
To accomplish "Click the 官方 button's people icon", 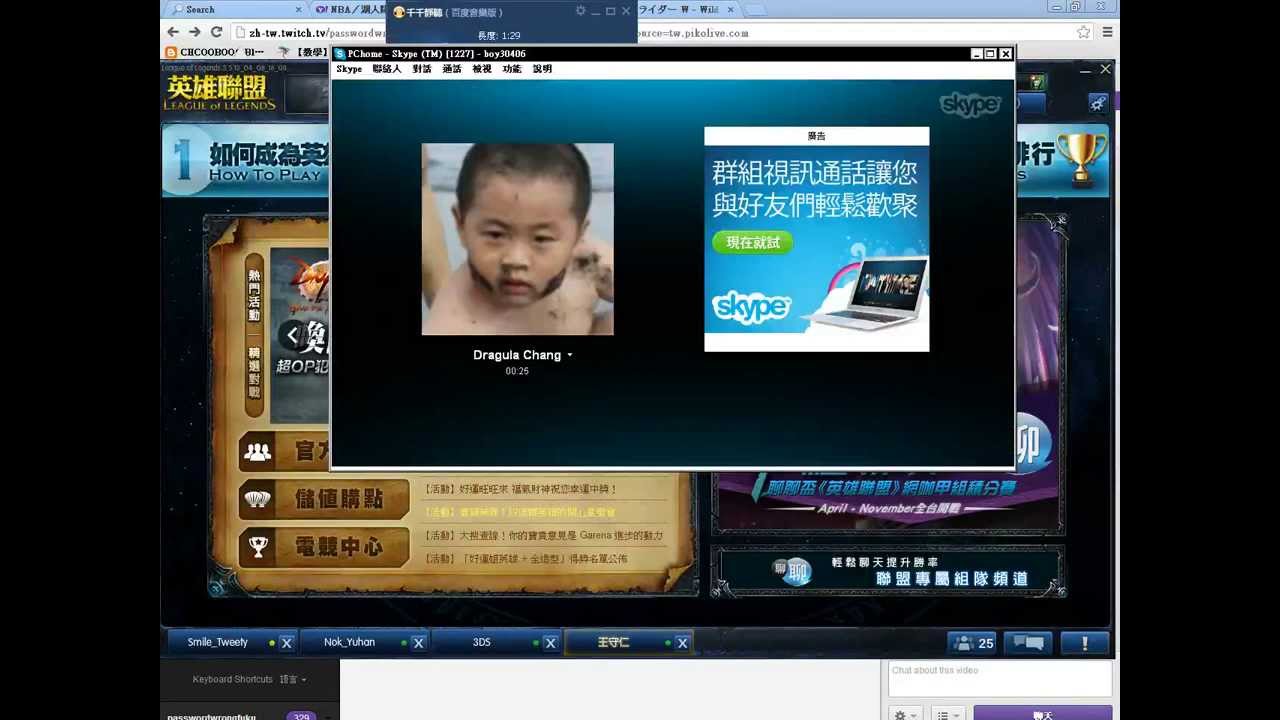I will (258, 452).
